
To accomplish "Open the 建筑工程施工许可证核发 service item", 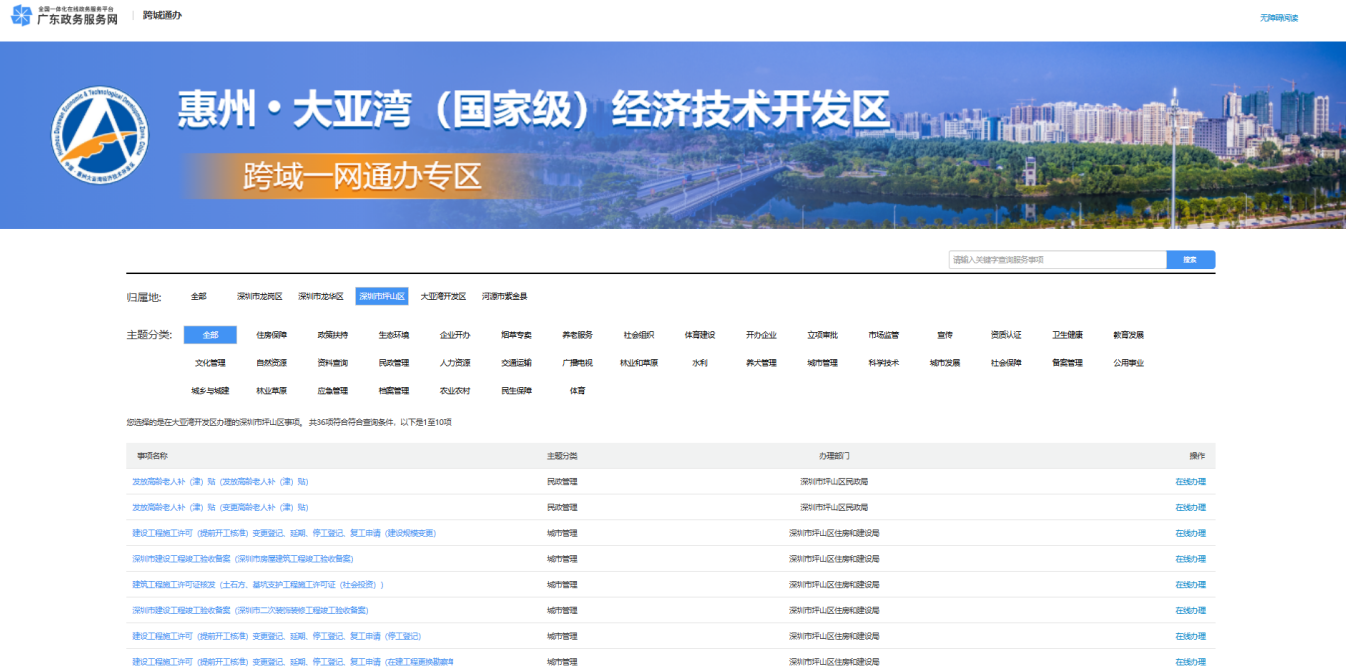I will [x=258, y=585].
